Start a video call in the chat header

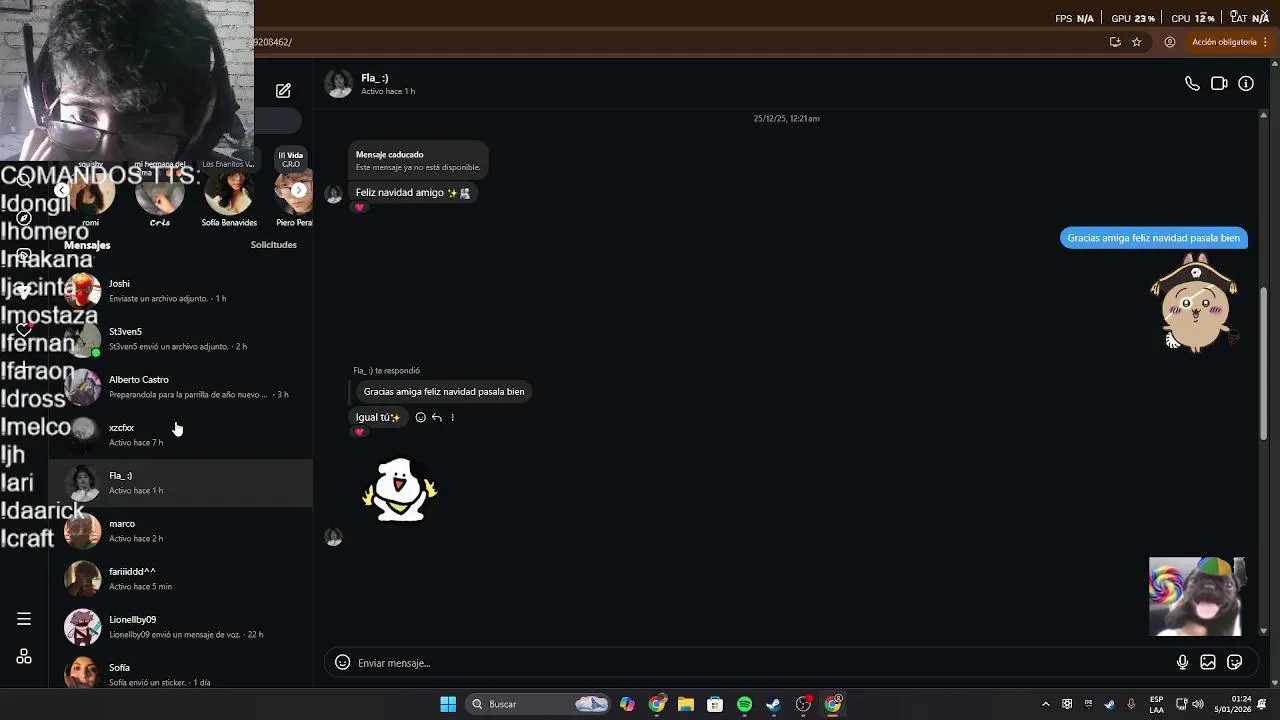tap(1219, 84)
